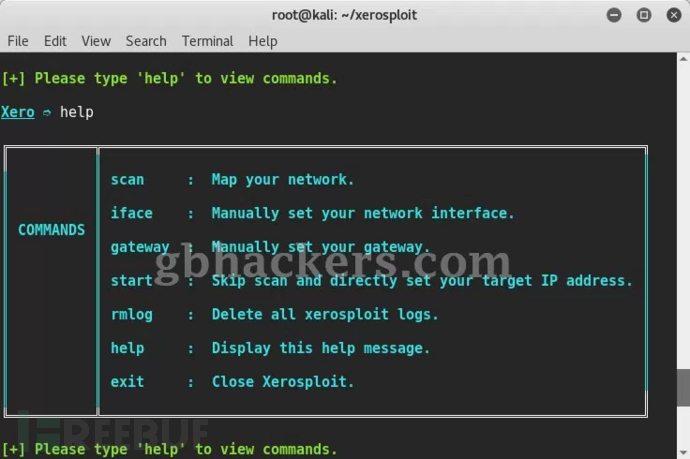Image resolution: width=690 pixels, height=459 pixels.
Task: Click the top 'Please type help' message
Action: click(x=169, y=78)
